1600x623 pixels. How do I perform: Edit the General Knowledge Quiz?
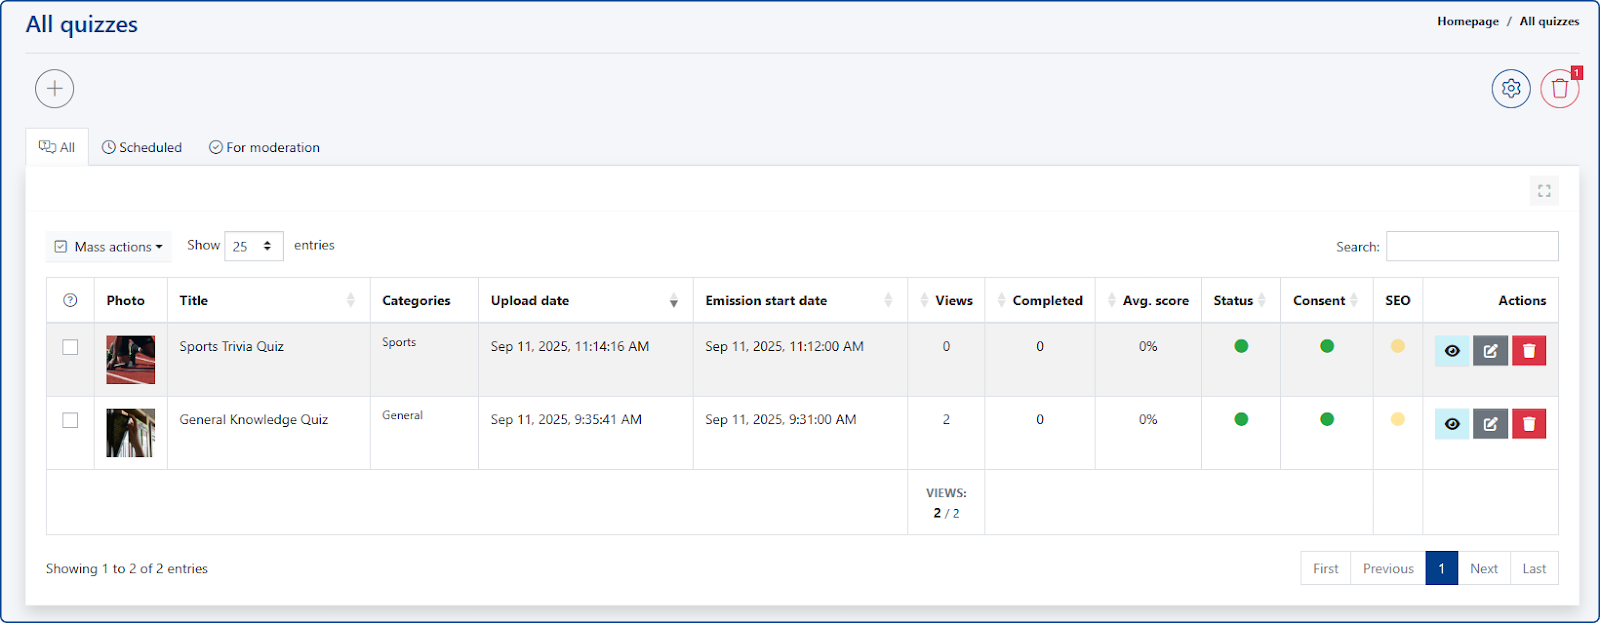(x=1490, y=424)
